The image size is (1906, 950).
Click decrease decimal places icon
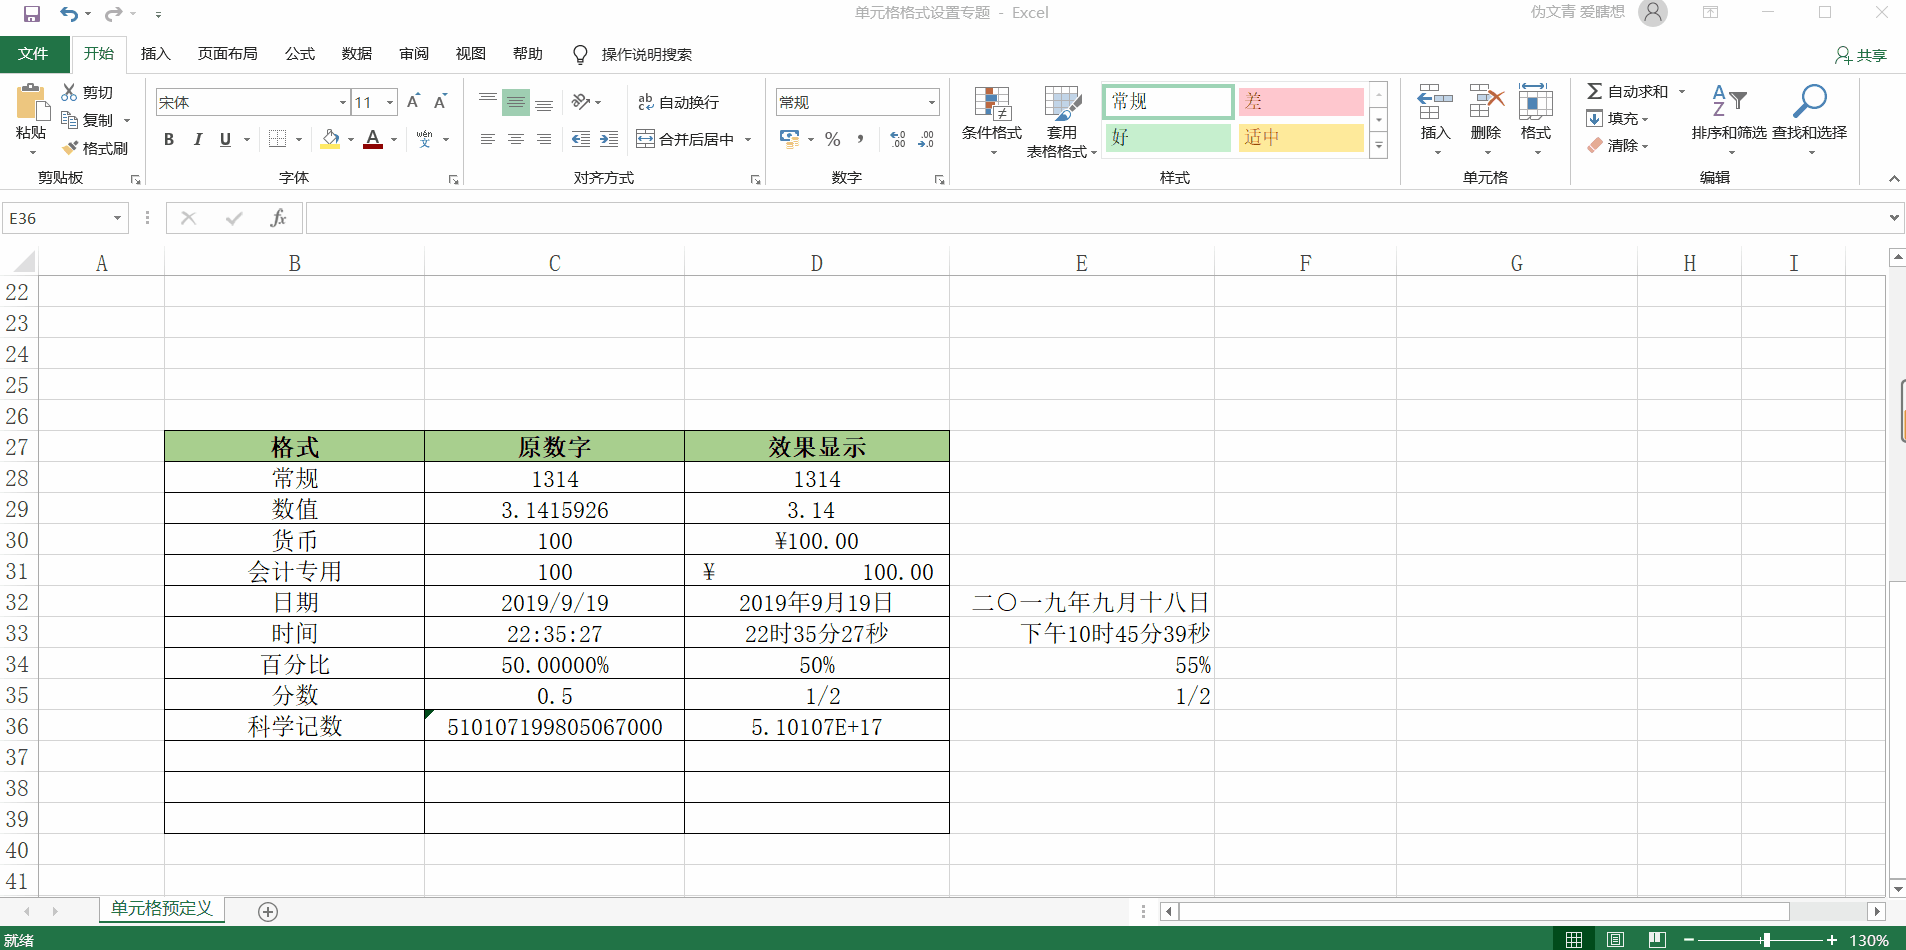tap(926, 139)
